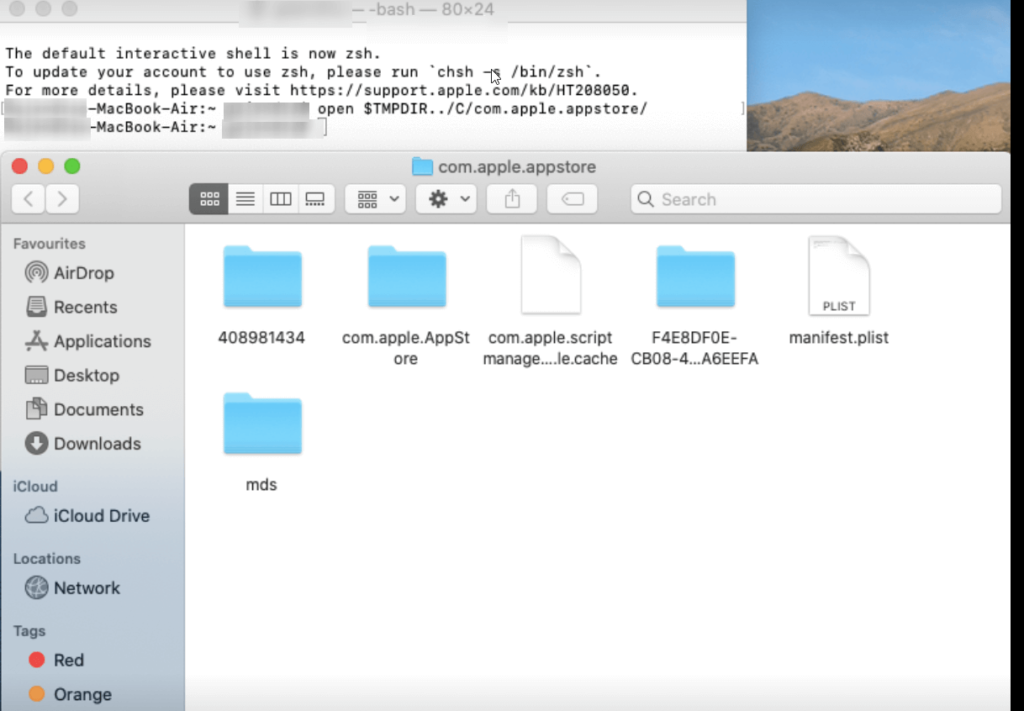Screen dimensions: 1024x711
Task: Click the Edit Tags toolbar button
Action: pyautogui.click(x=572, y=198)
